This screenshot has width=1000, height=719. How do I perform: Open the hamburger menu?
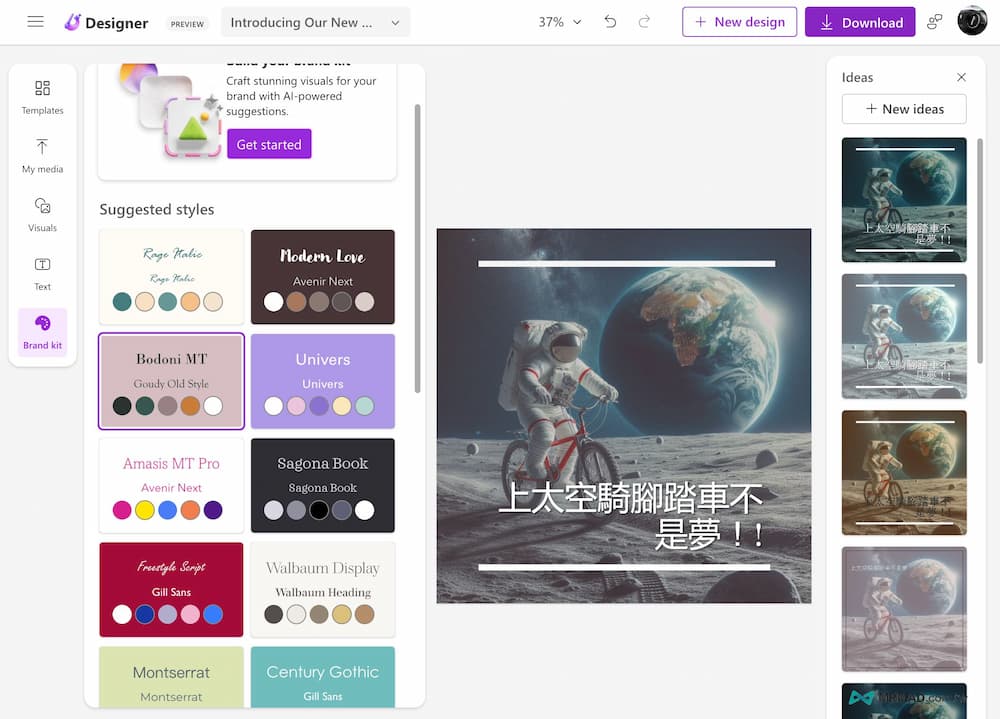(36, 22)
